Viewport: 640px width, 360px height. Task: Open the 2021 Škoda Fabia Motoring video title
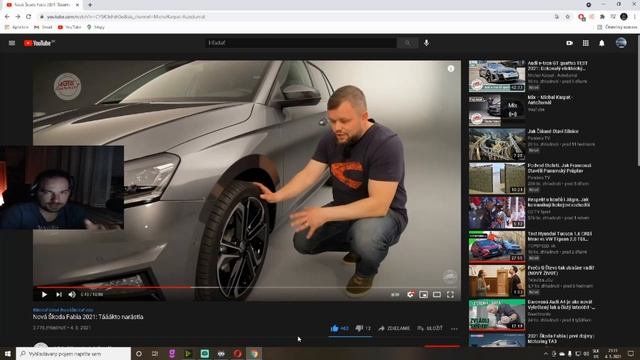561,339
